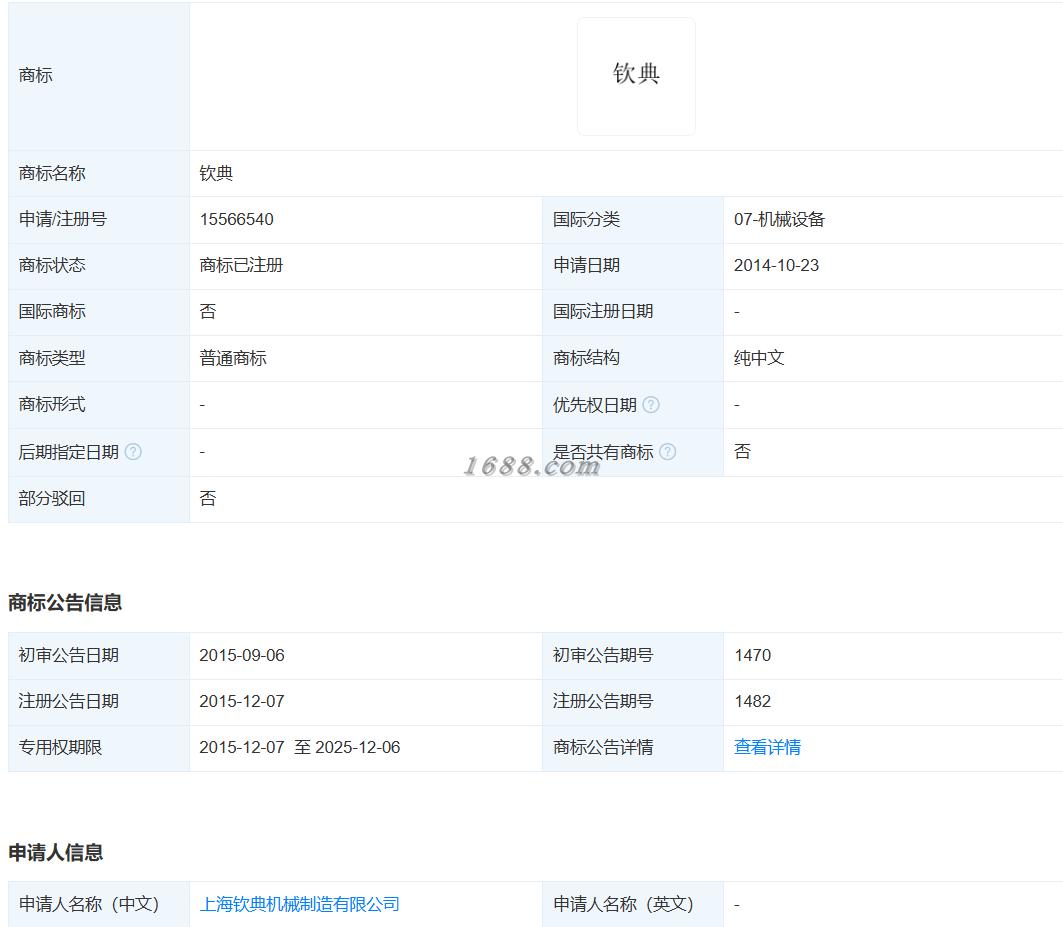The width and height of the screenshot is (1063, 927).
Task: Click the 普通商标 trademark type value
Action: coord(233,358)
